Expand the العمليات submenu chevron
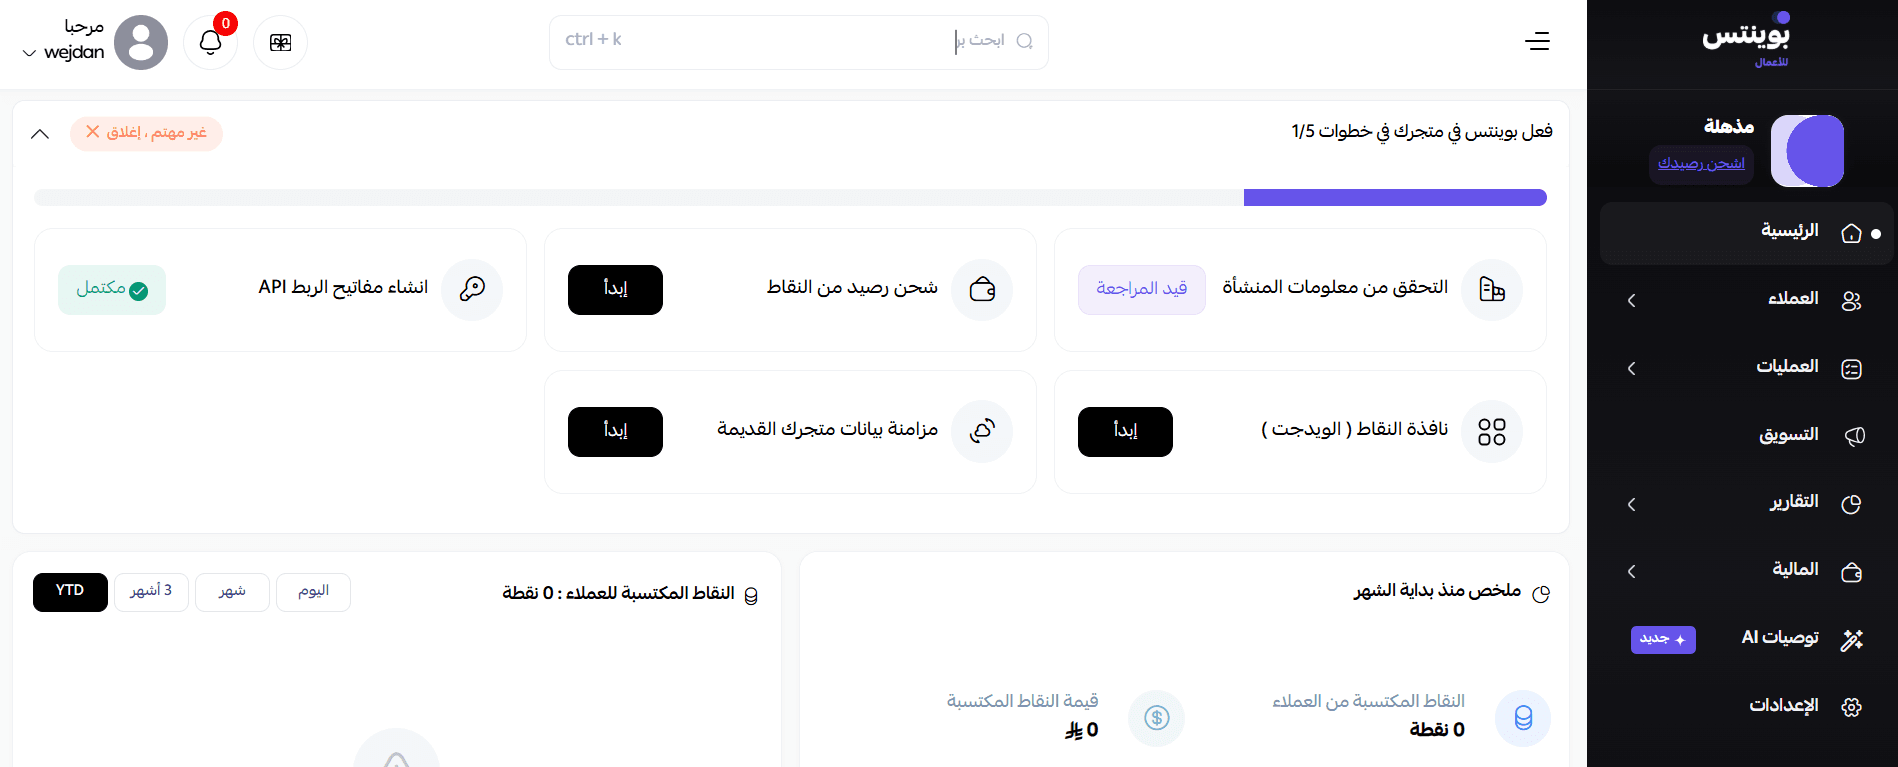Screen dimensions: 1898x767 click(x=1631, y=368)
